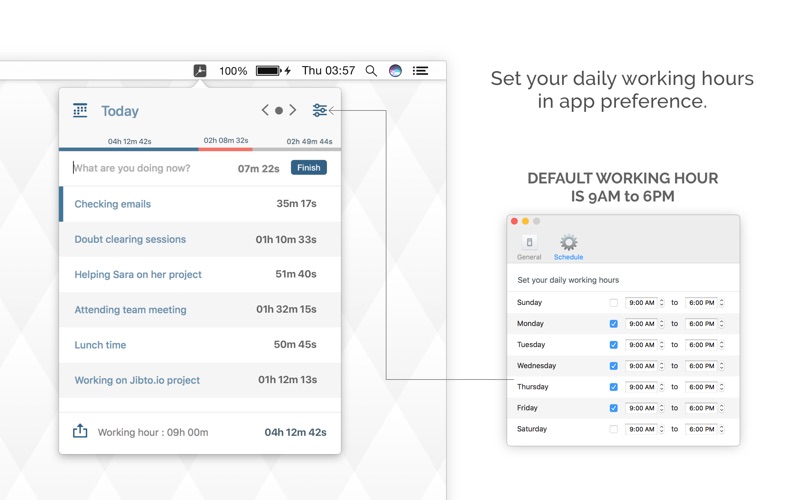This screenshot has height=500, width=800.
Task: Click the Working hour : 09h 00m label
Action: [153, 432]
